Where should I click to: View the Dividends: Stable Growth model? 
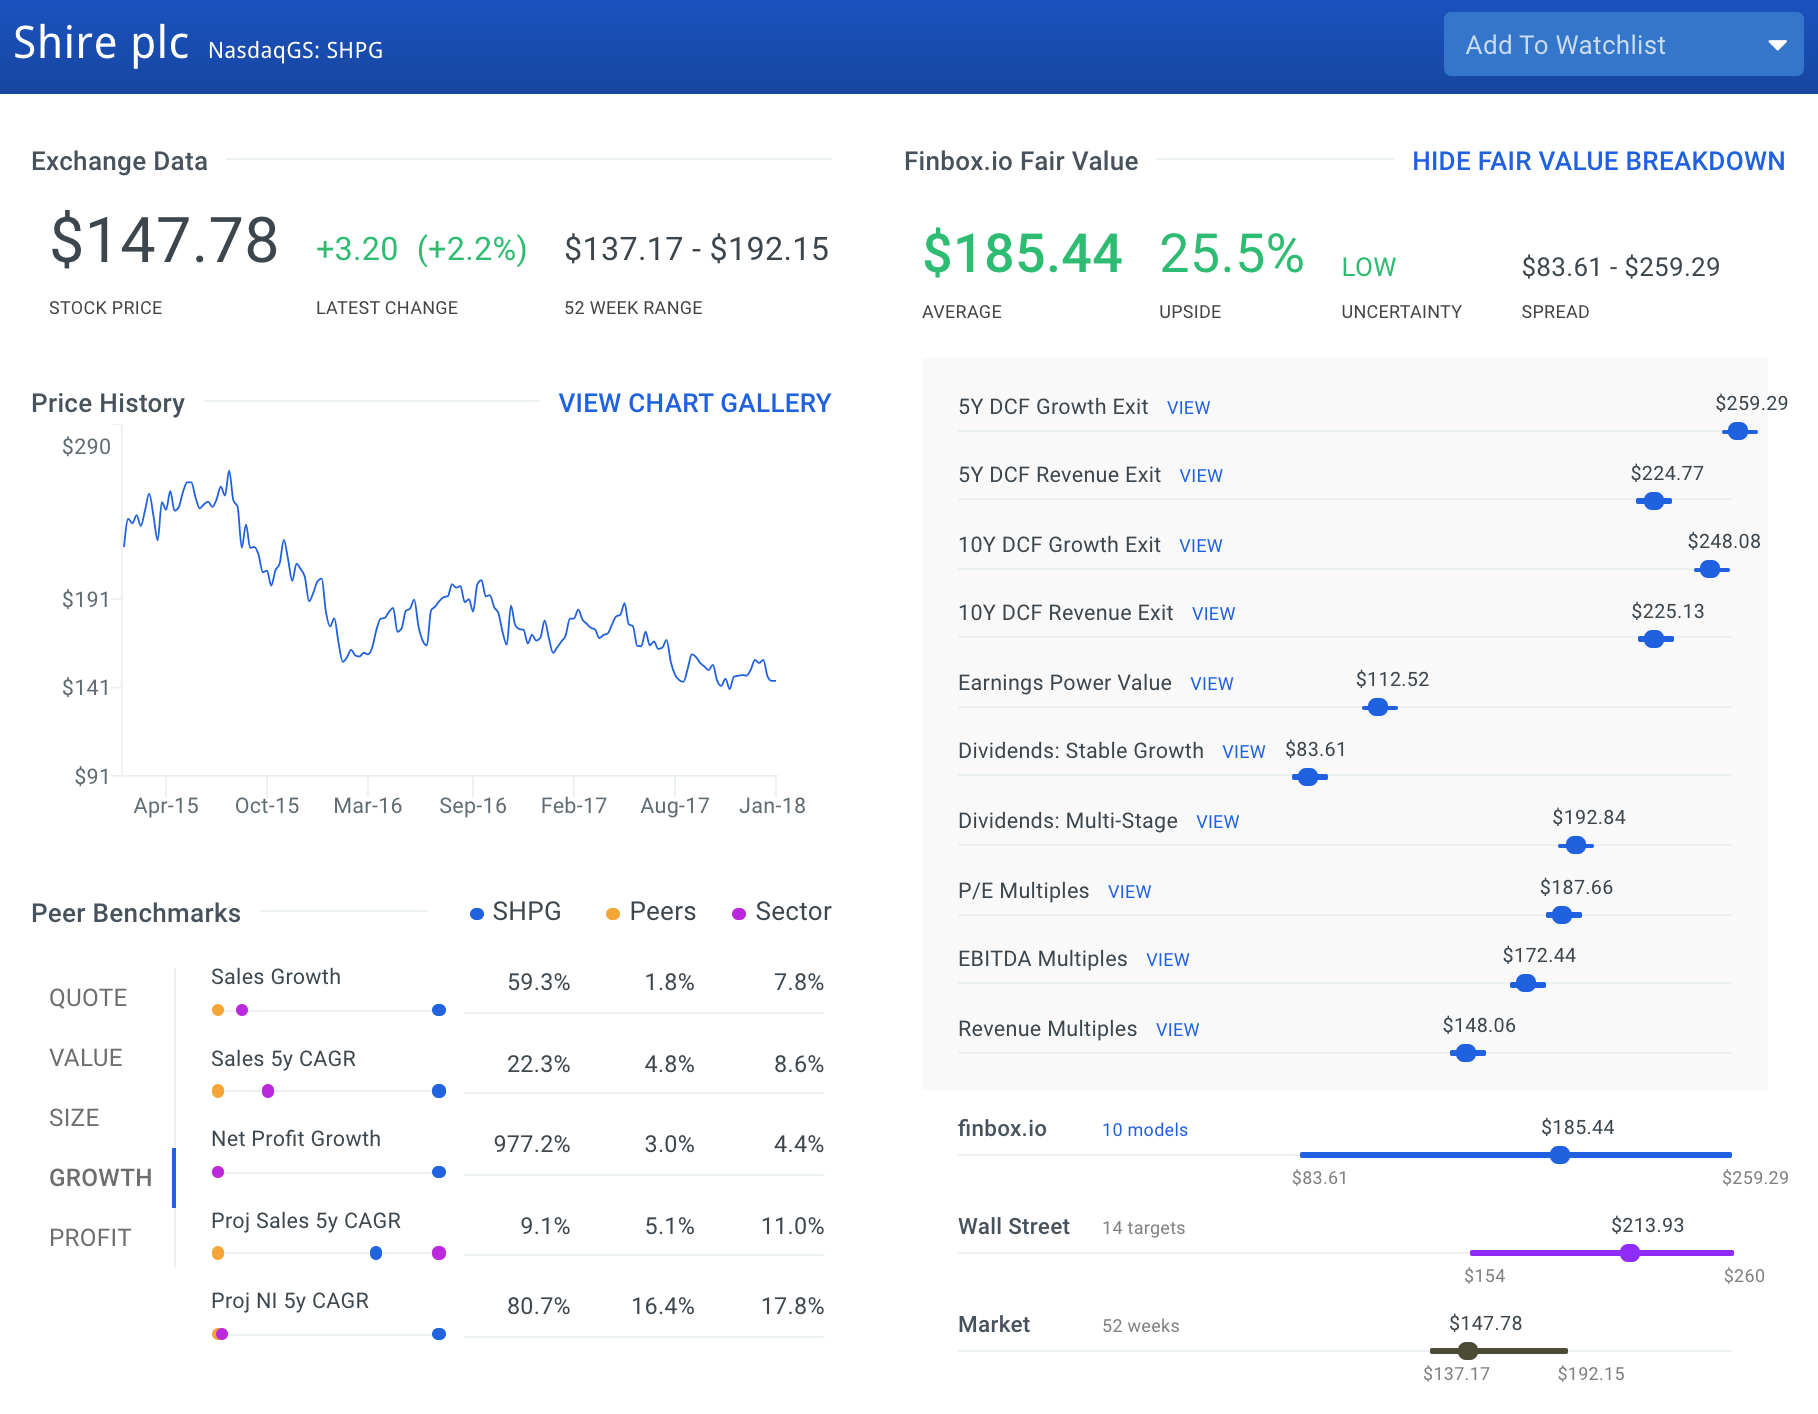pos(1244,752)
